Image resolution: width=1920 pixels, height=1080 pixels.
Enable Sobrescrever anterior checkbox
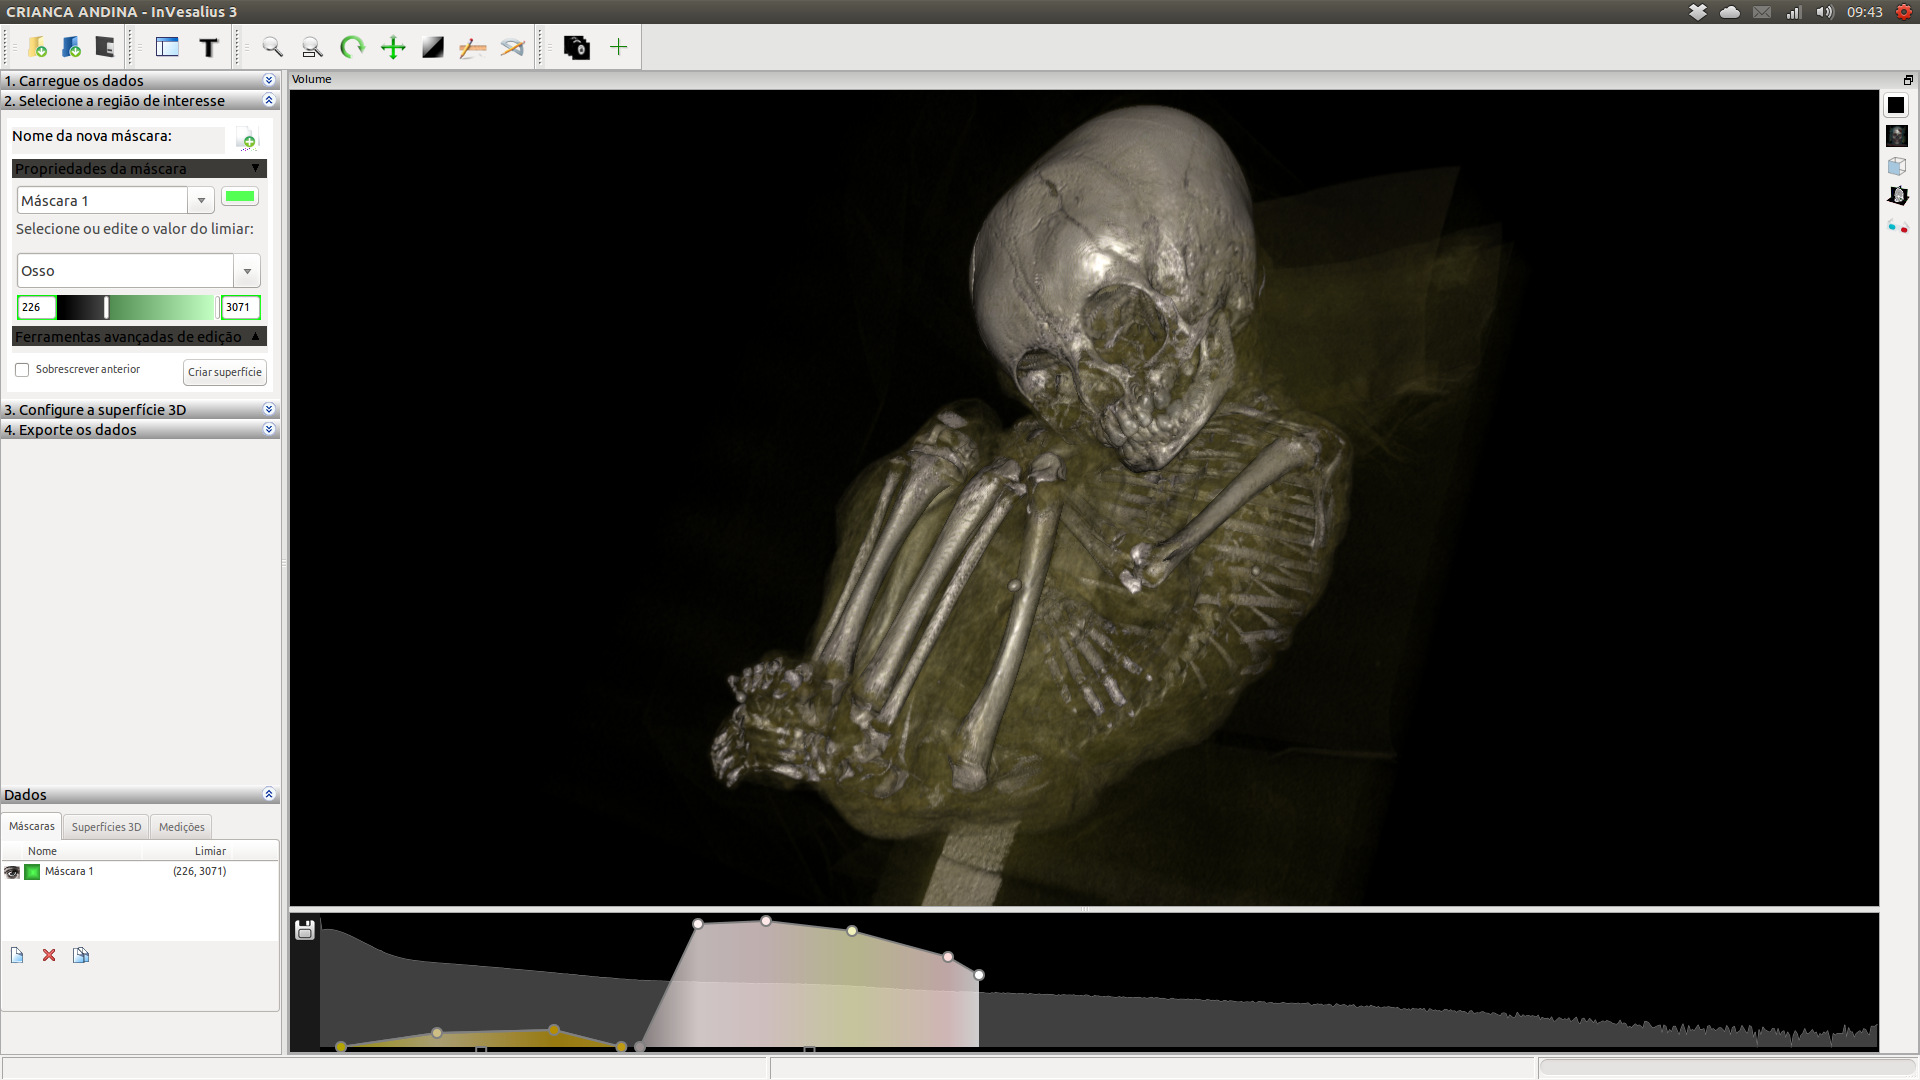[22, 370]
